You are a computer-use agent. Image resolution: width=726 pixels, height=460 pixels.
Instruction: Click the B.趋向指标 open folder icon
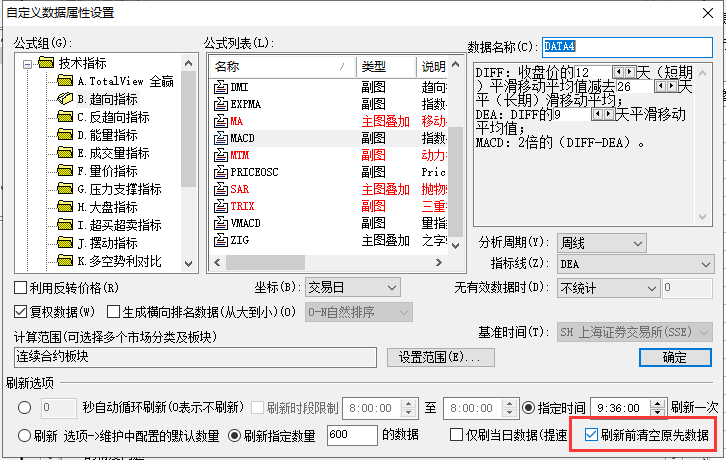coord(65,99)
